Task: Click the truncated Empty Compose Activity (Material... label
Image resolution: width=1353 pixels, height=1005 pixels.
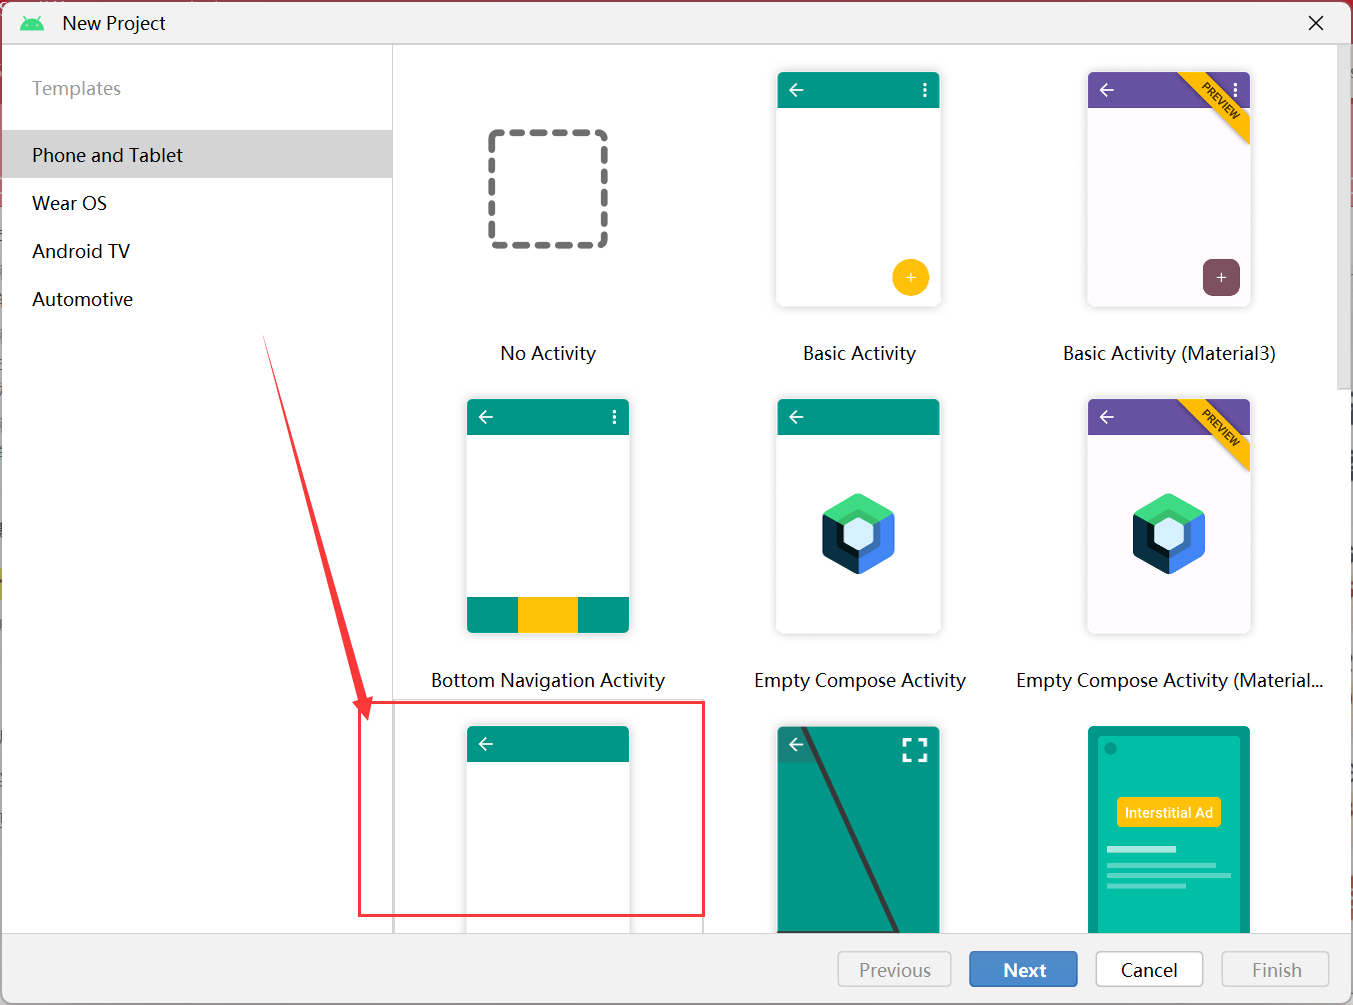Action: (1169, 680)
